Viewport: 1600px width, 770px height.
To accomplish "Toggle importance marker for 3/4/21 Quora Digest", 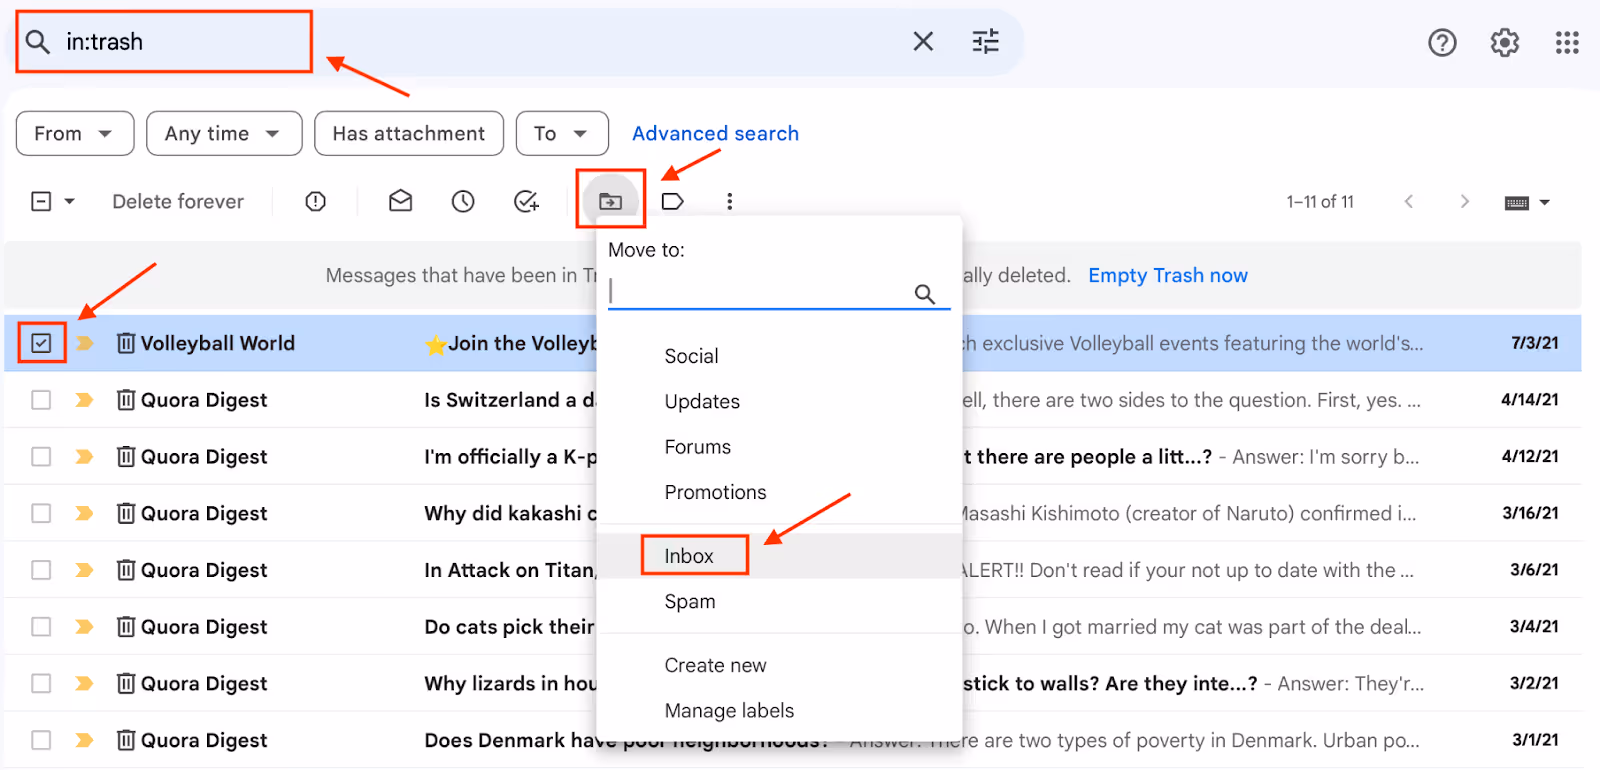I will tap(85, 627).
